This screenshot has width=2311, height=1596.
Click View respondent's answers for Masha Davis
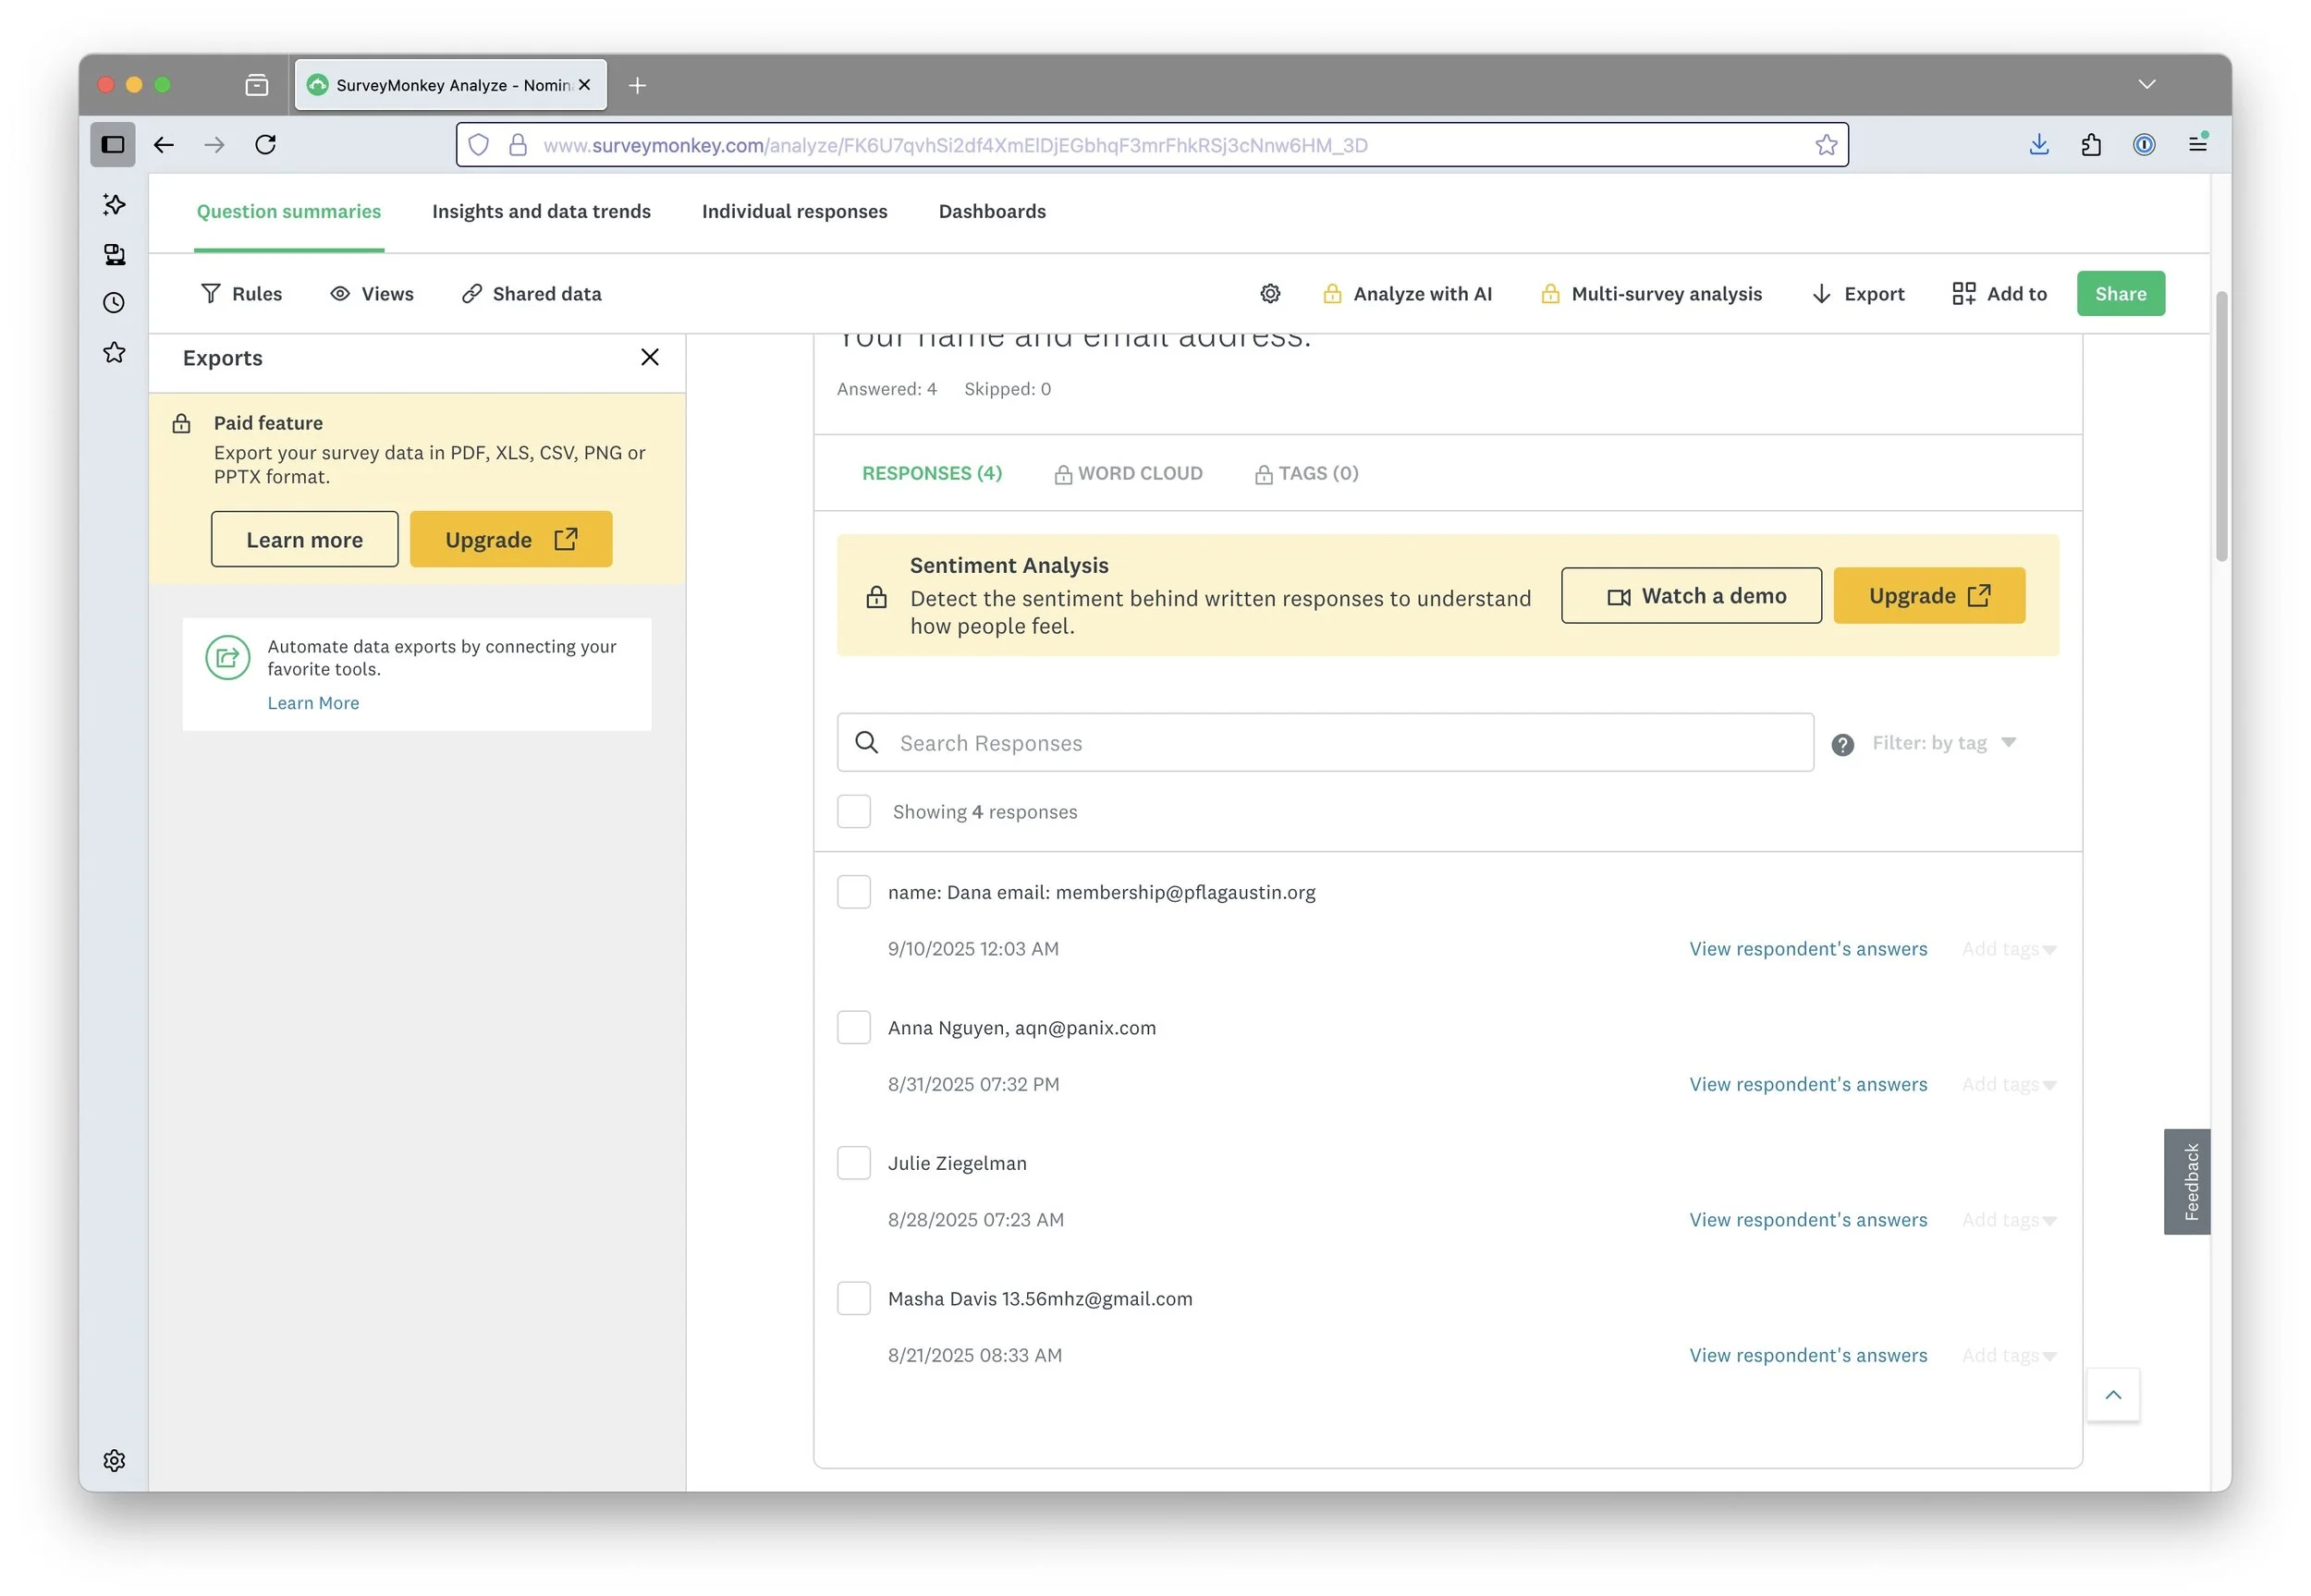1808,1356
